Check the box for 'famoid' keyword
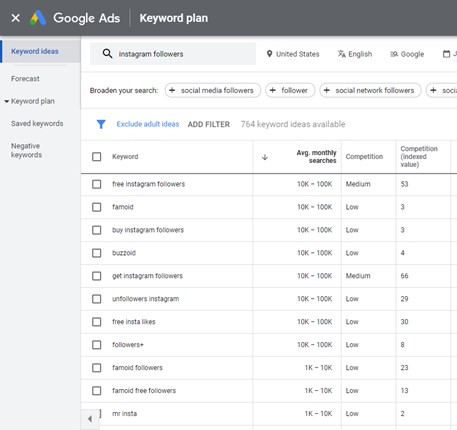 [x=97, y=207]
